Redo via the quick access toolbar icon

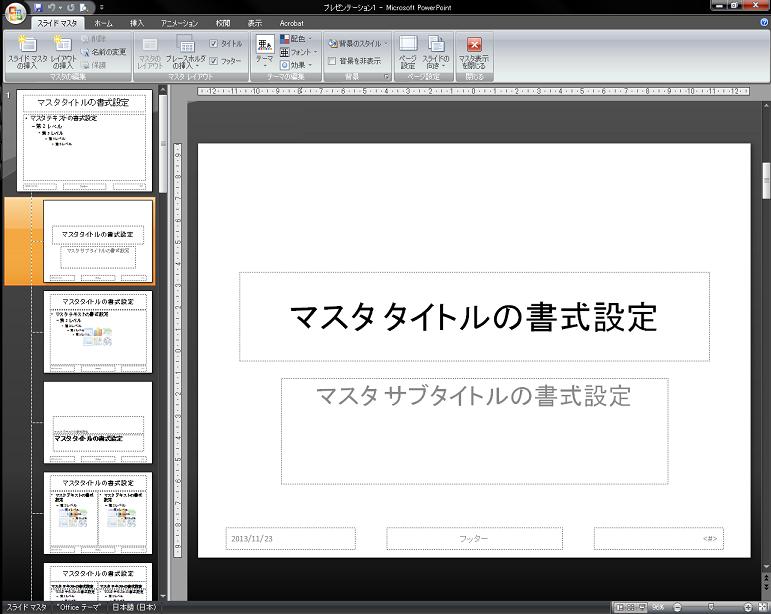tap(70, 7)
